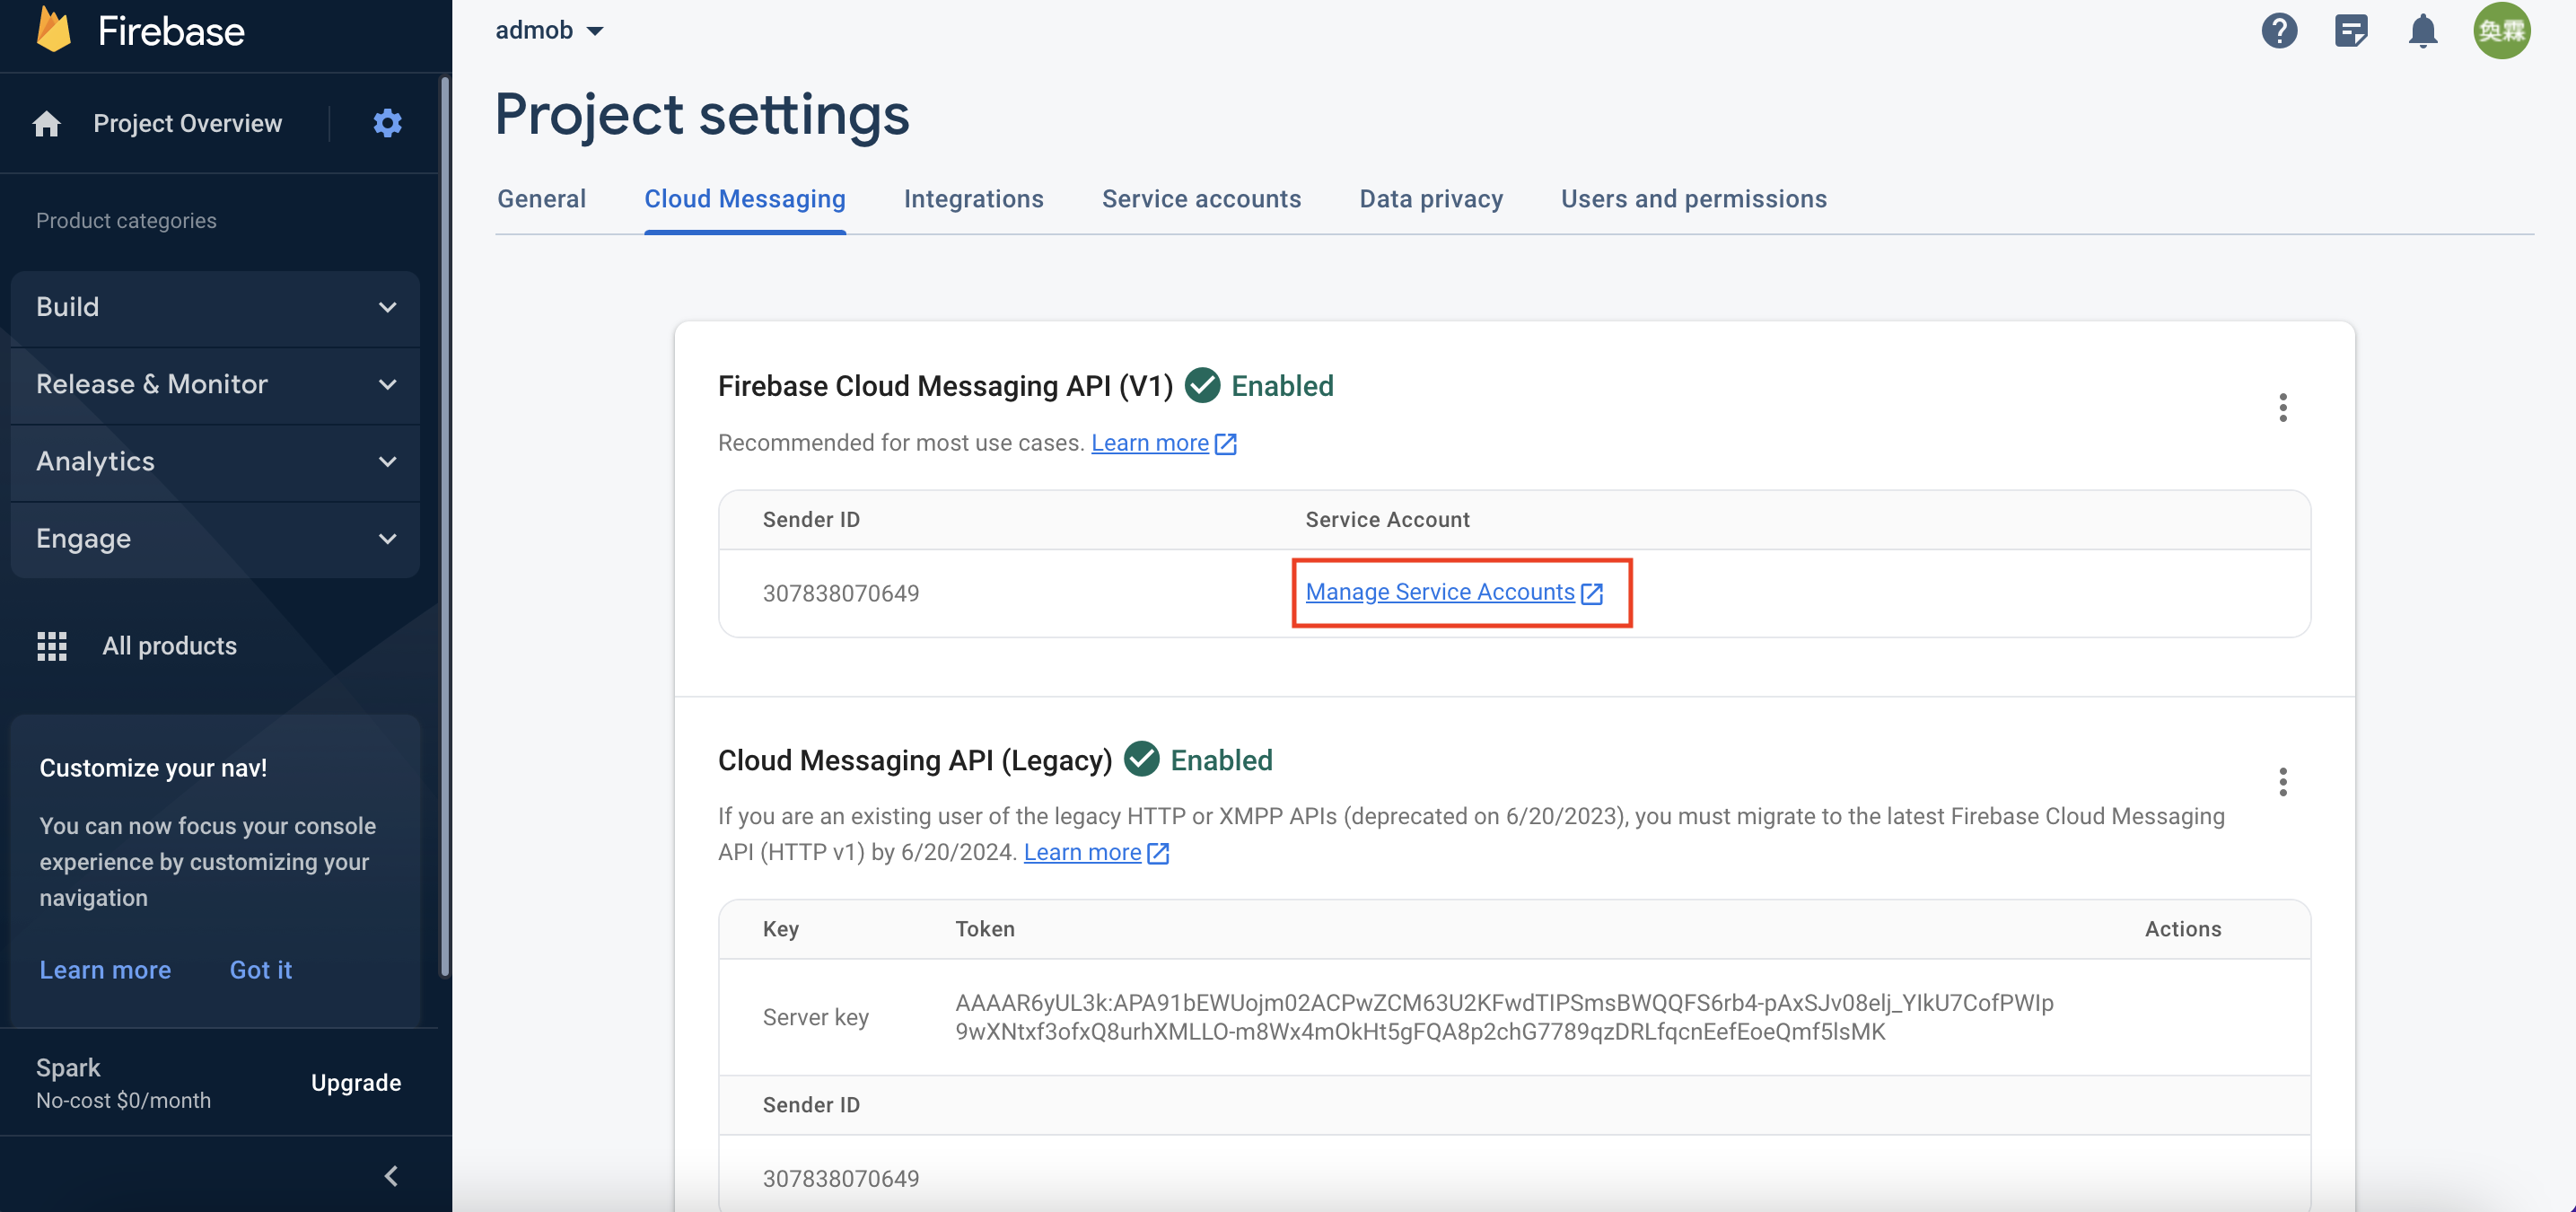Screen dimensions: 2576x1212
Task: Open Legacy API three-dot options menu
Action: point(2282,781)
